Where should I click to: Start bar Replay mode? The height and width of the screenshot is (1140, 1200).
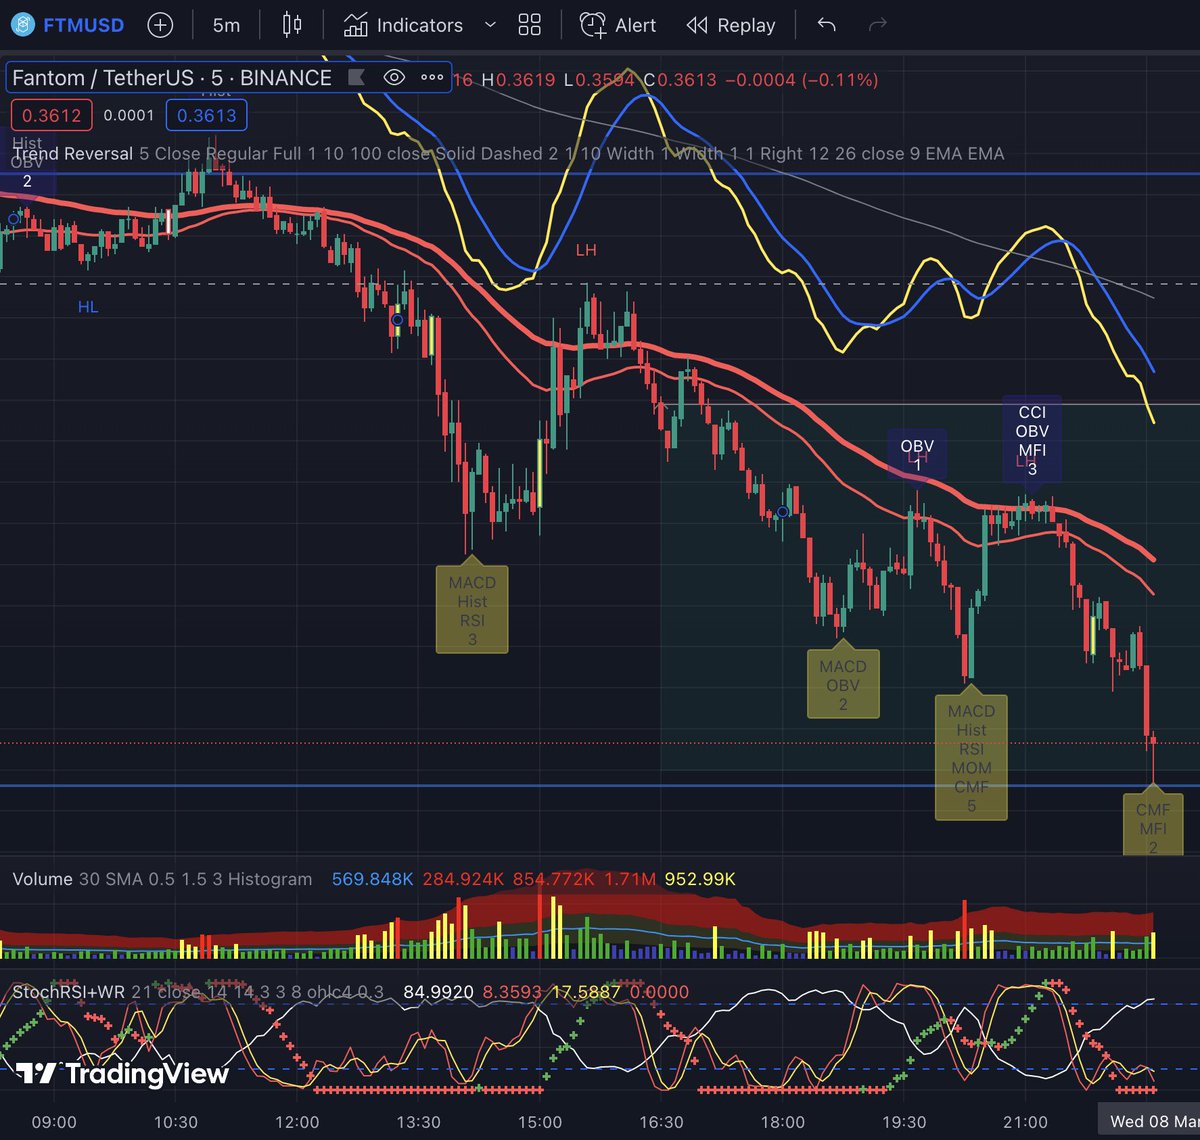tap(731, 25)
